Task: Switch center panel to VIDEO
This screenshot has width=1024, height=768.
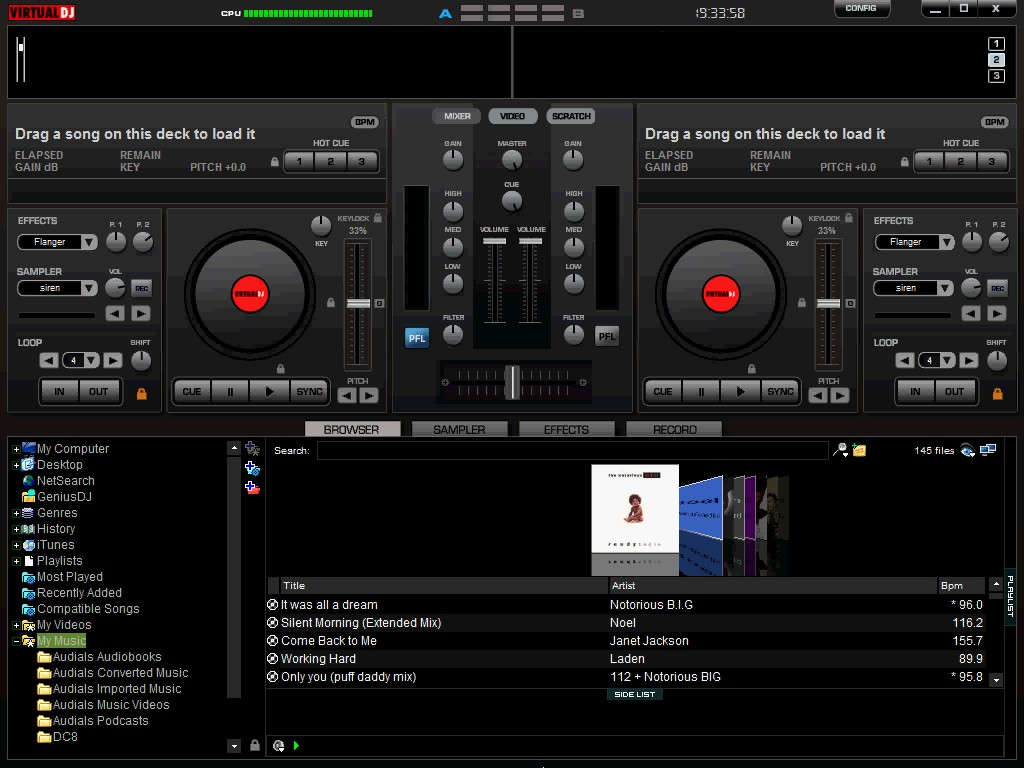Action: click(513, 116)
